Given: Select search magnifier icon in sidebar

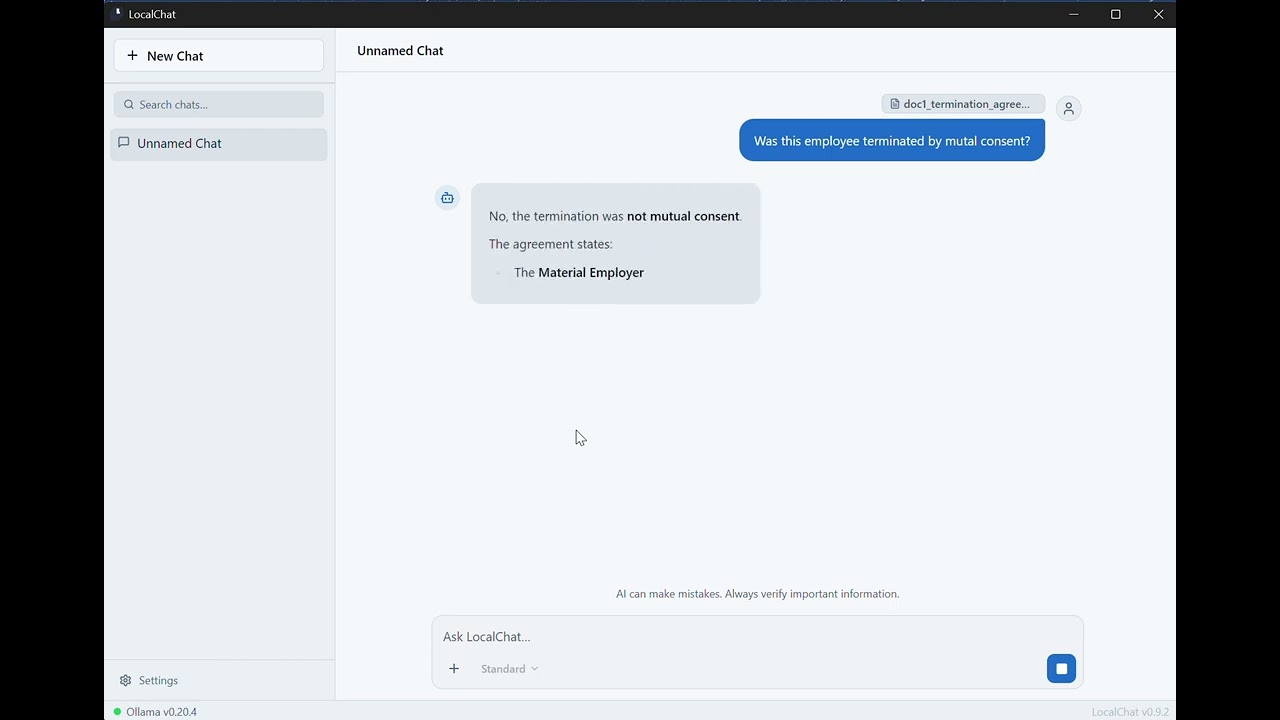Looking at the screenshot, I should click(x=129, y=104).
